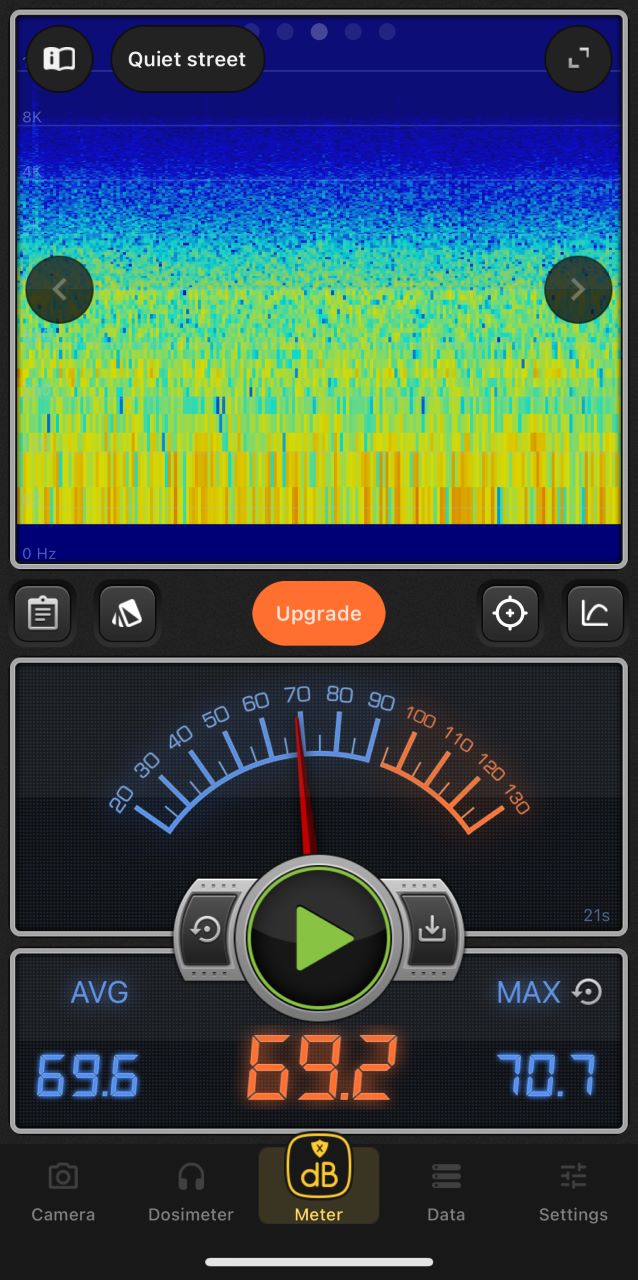
Task: Open the clipboard notes icon
Action: (42, 613)
